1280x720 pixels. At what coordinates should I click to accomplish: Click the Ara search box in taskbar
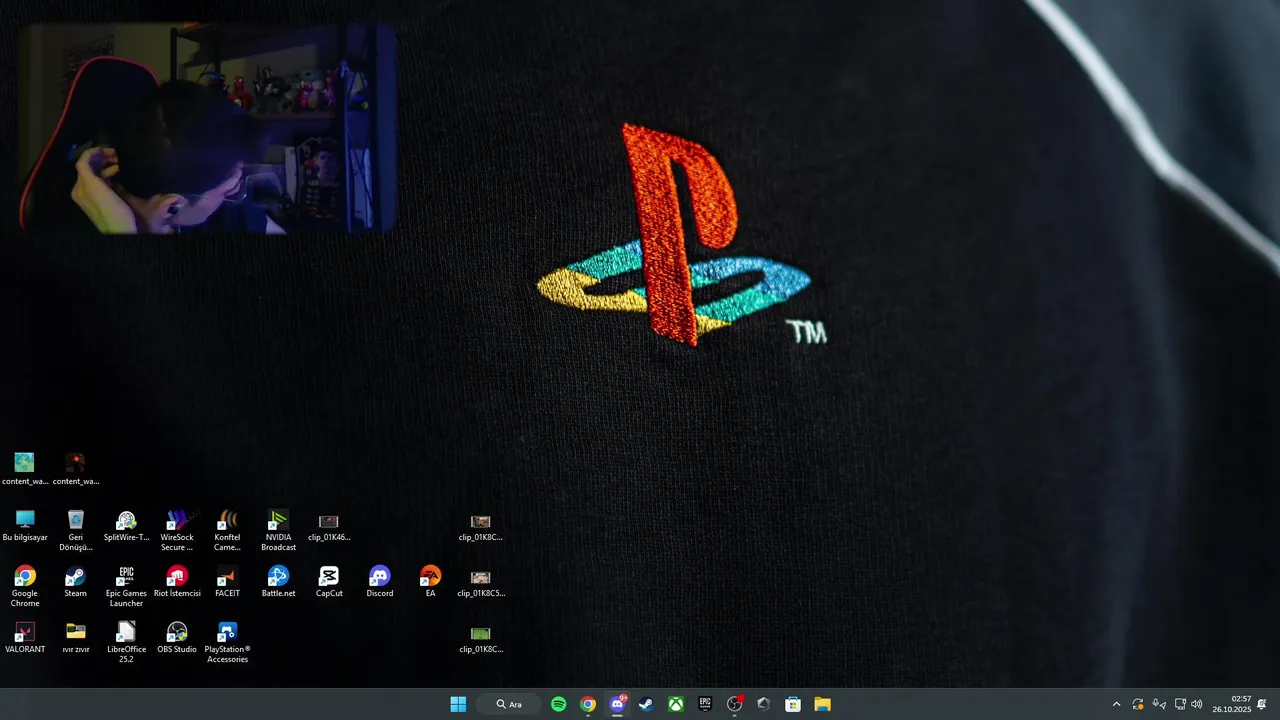[x=510, y=704]
